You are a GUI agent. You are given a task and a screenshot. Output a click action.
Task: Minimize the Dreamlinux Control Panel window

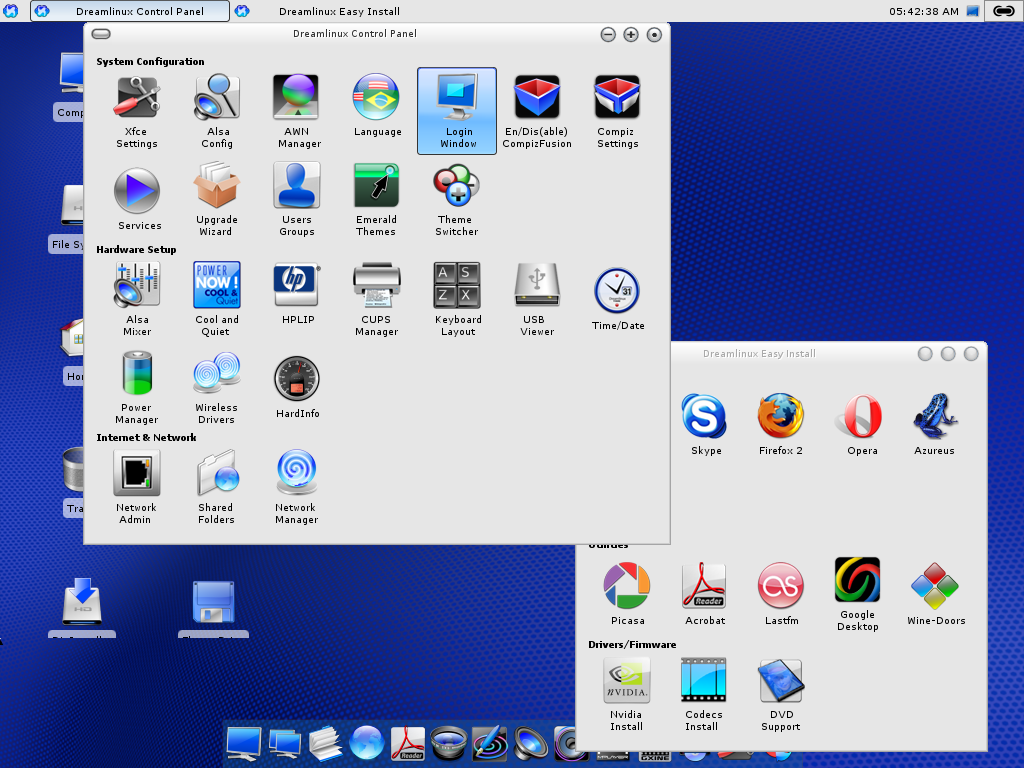pos(608,35)
